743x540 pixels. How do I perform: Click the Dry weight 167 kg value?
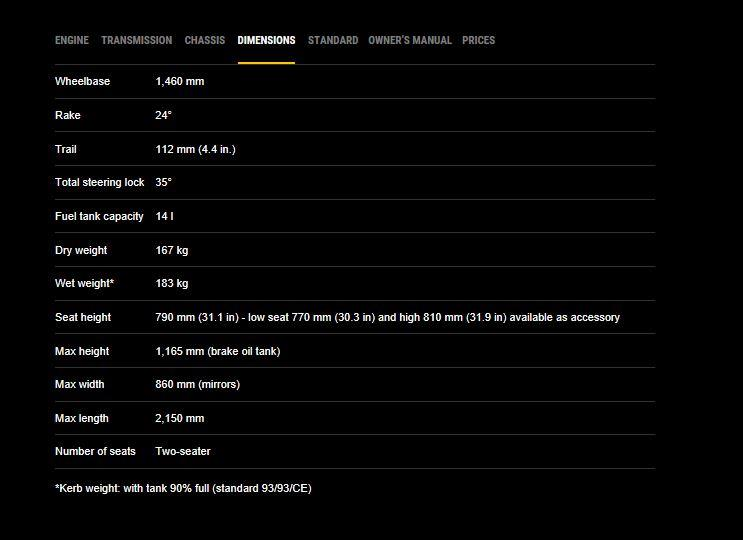[x=172, y=250]
